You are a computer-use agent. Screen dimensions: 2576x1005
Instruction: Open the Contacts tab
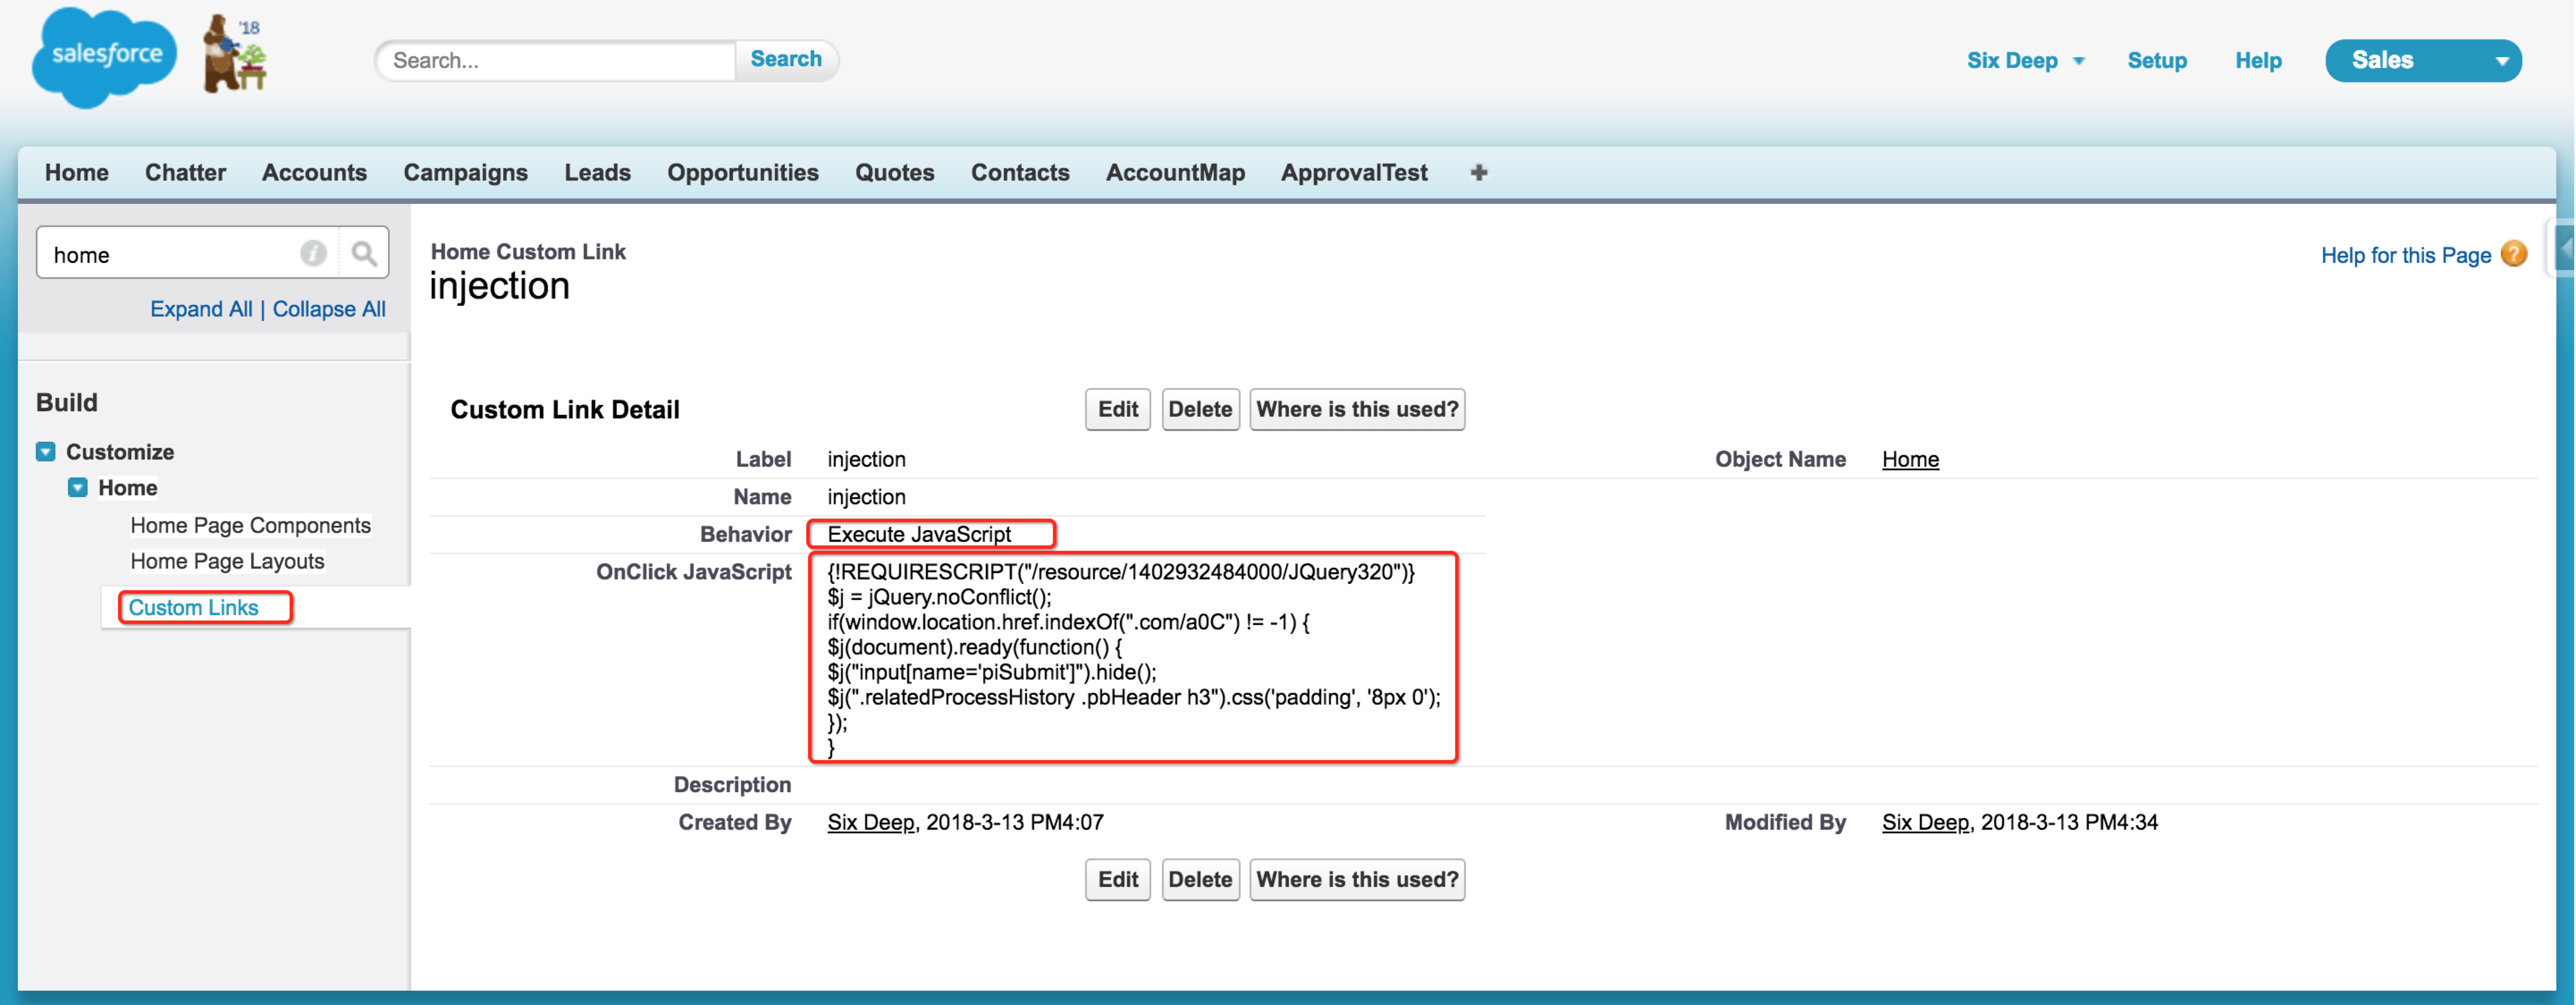[1020, 172]
